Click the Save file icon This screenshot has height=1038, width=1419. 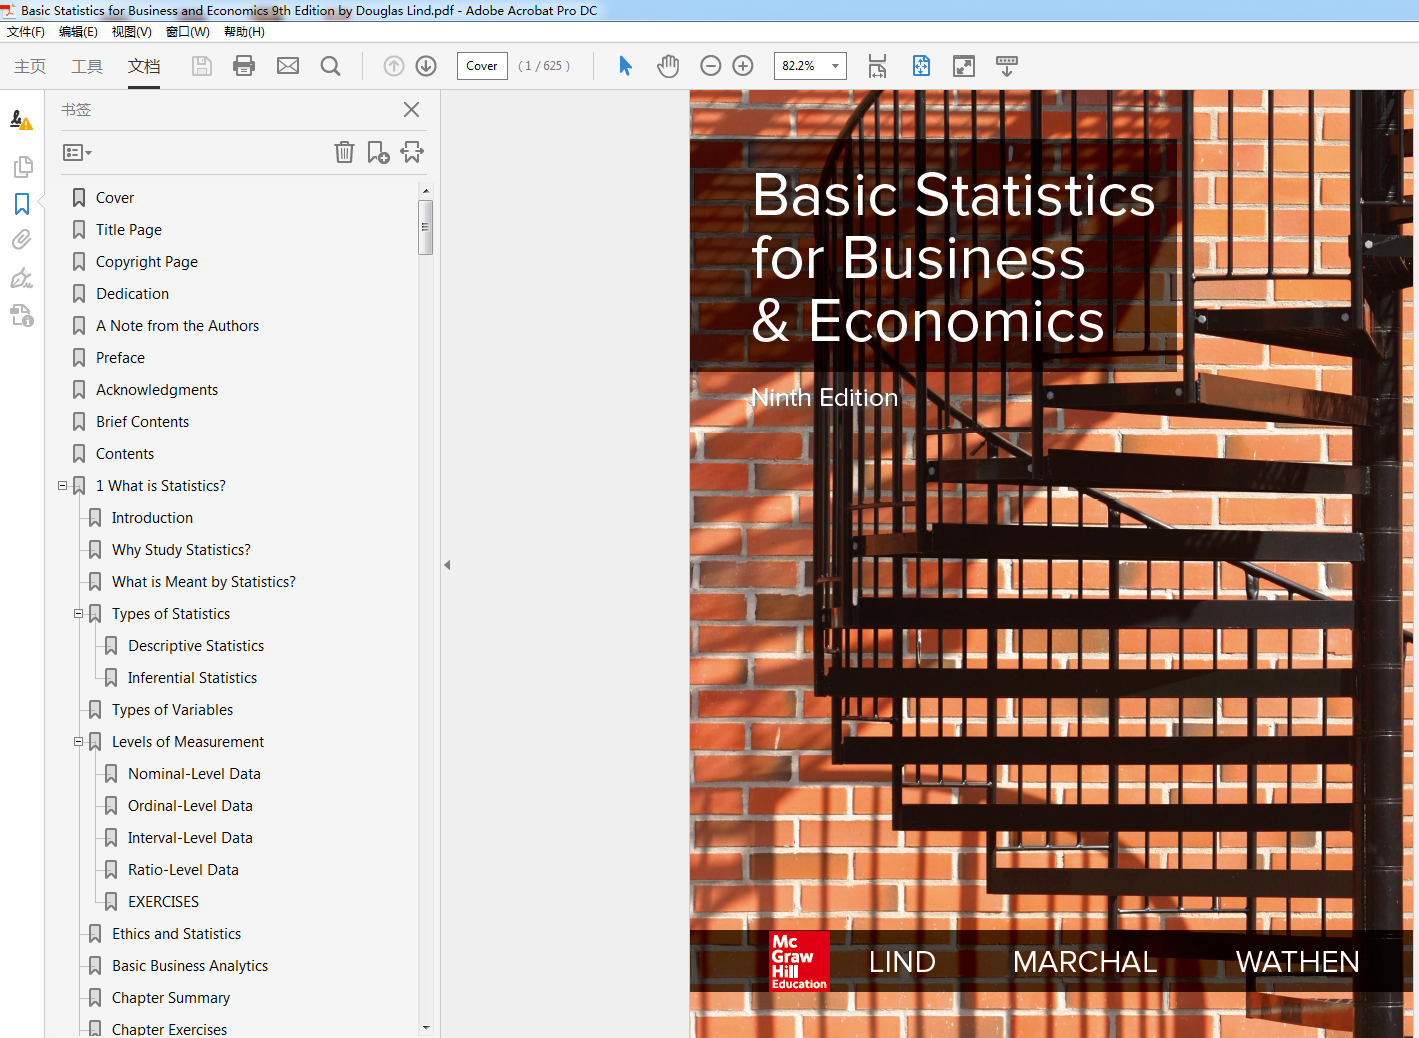(202, 66)
